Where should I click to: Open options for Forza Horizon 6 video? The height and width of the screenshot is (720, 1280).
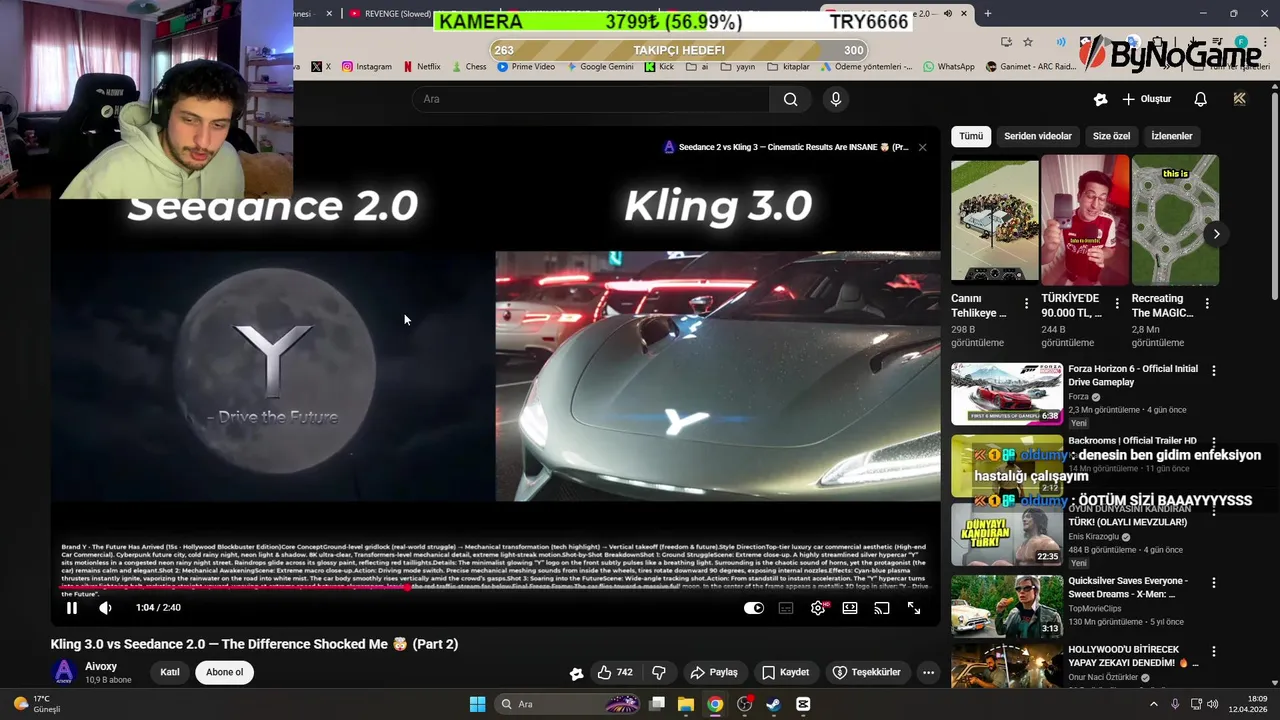pyautogui.click(x=1214, y=370)
